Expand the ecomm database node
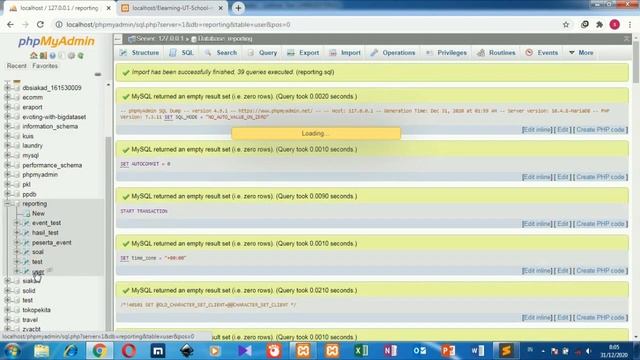This screenshot has width=640, height=360. point(7,97)
